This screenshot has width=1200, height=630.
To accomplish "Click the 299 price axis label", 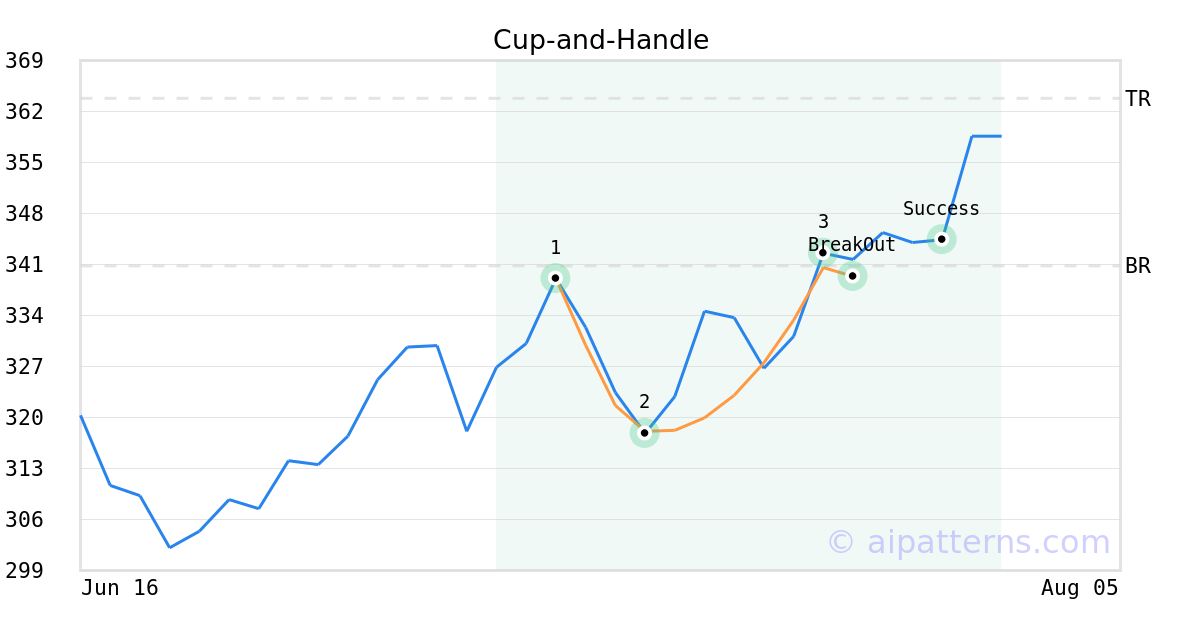I will (24, 570).
